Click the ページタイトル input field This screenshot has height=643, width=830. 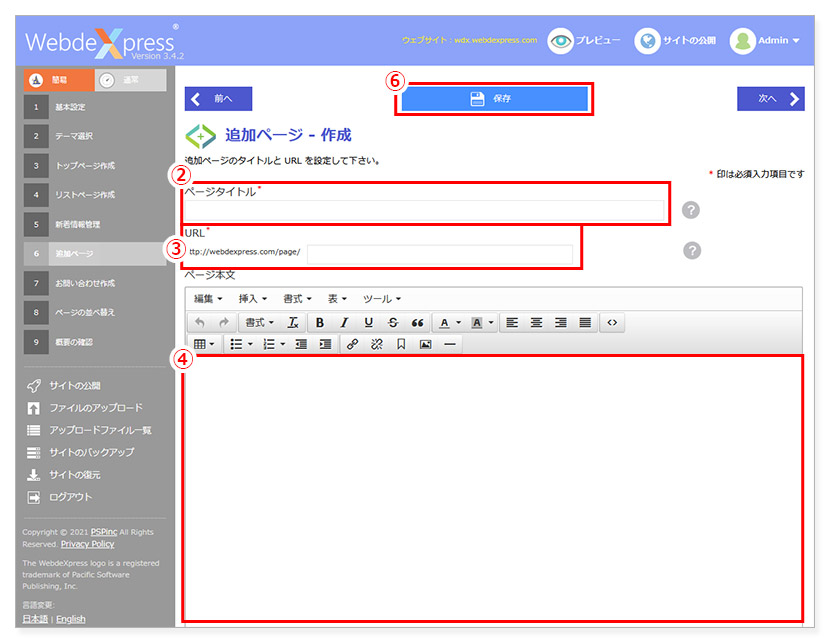coord(425,210)
